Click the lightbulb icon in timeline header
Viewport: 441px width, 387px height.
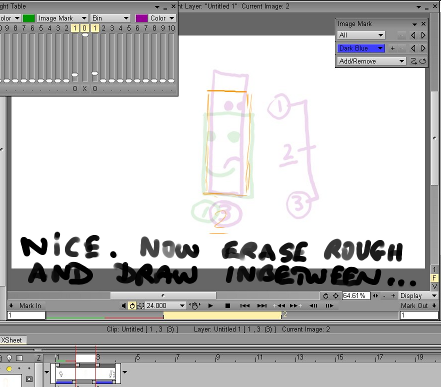(x=9, y=358)
